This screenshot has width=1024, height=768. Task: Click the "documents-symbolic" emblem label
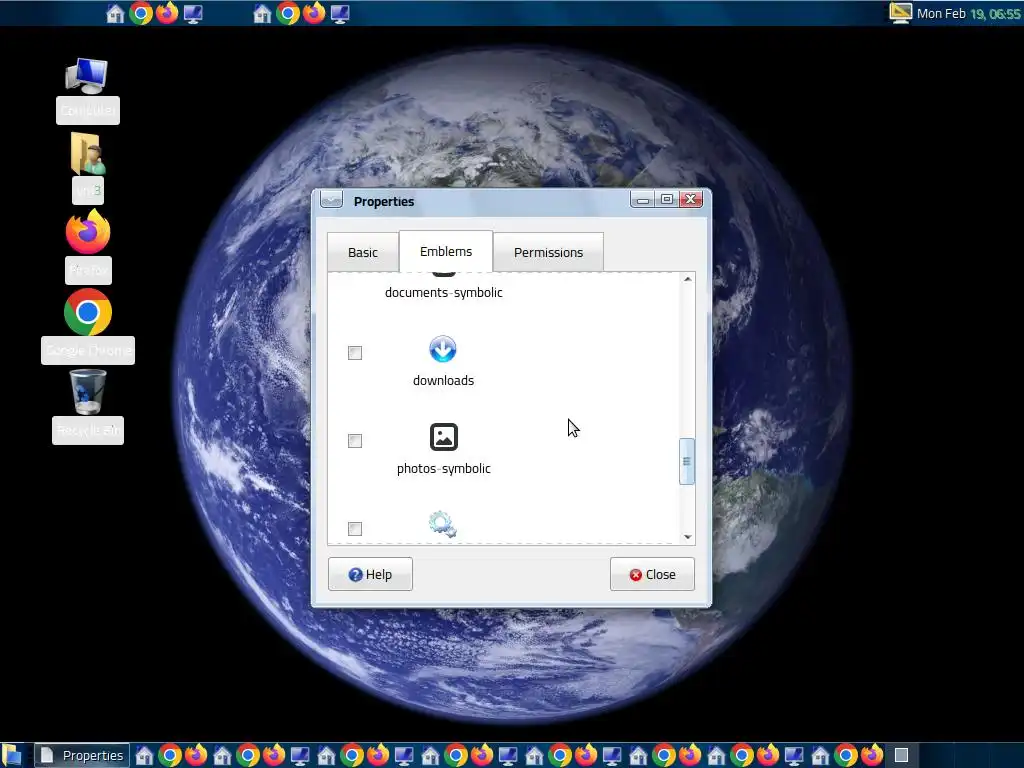pos(443,293)
